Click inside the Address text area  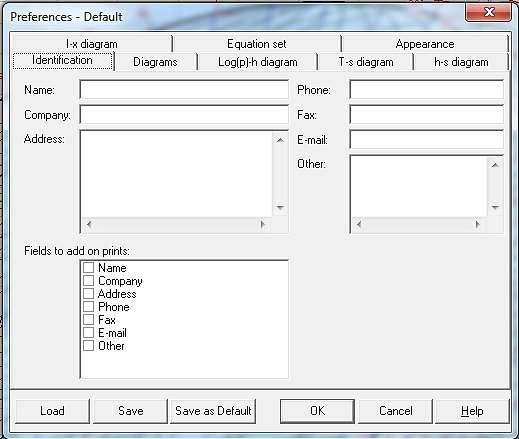pyautogui.click(x=176, y=174)
